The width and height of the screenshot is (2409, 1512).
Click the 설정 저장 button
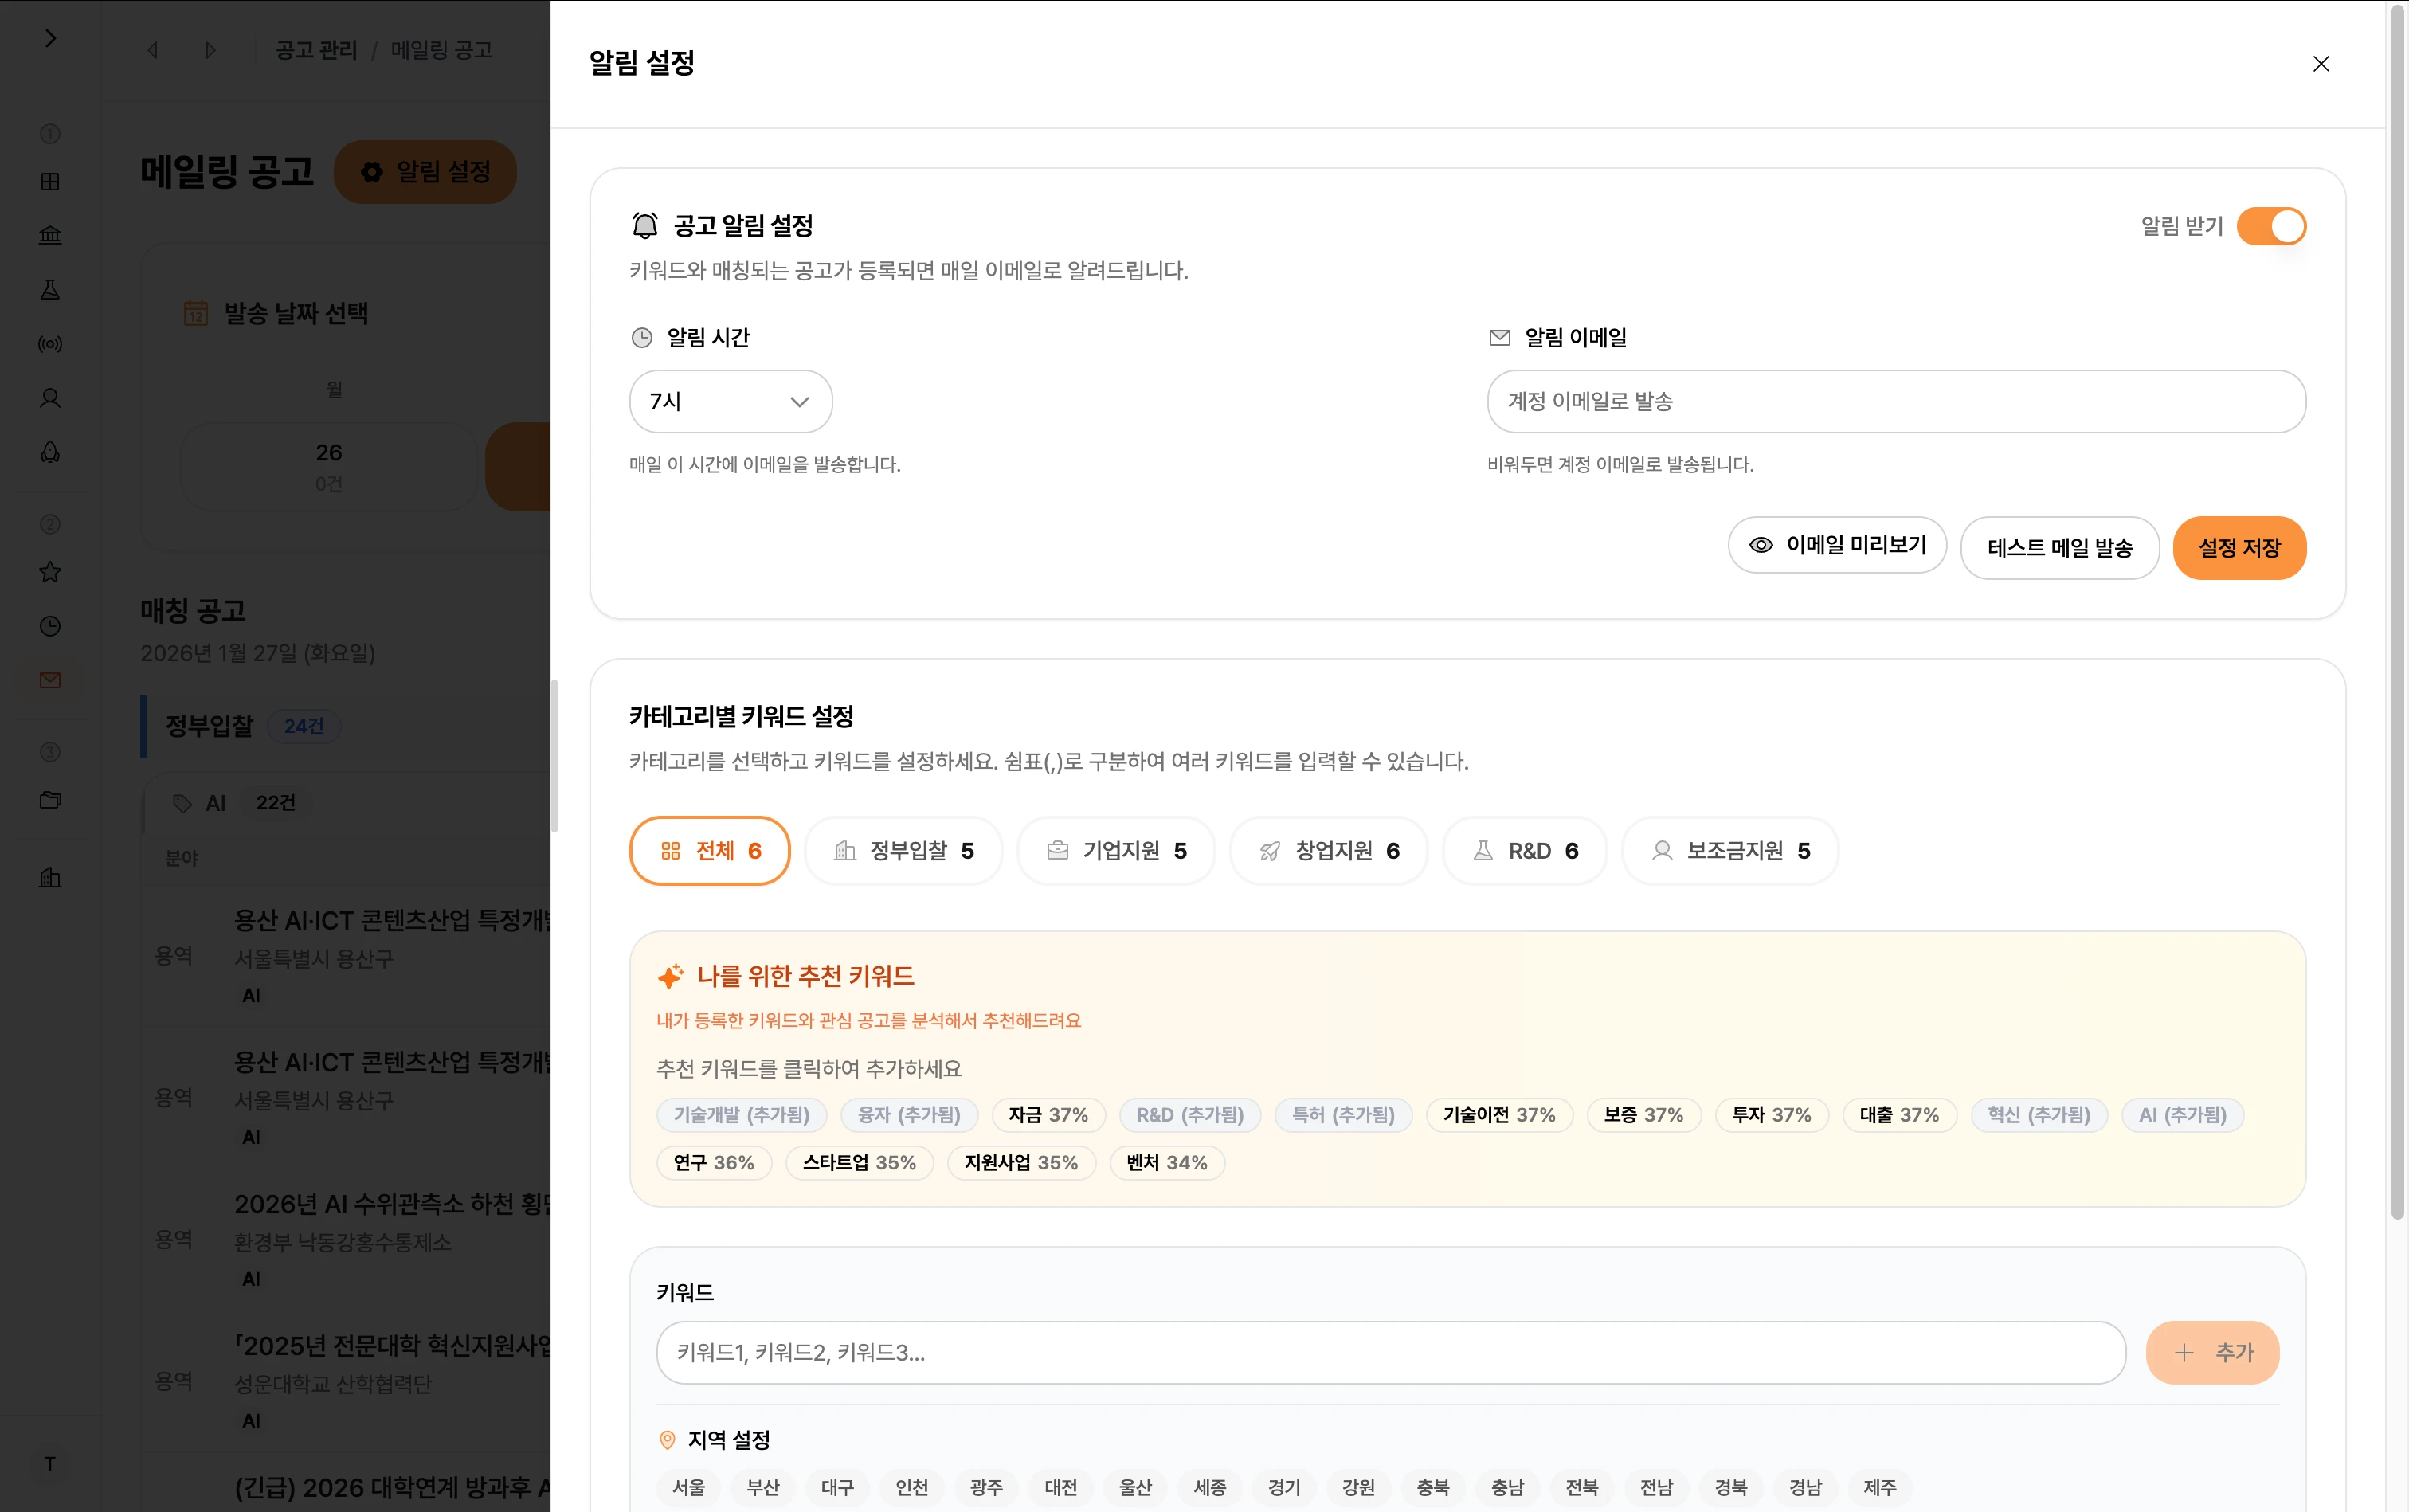[2239, 548]
